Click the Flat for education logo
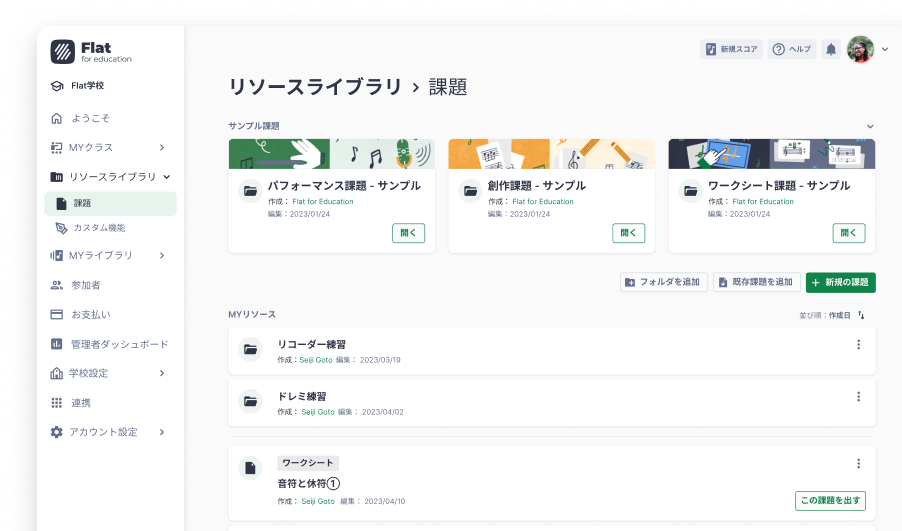902x531 pixels. (x=91, y=52)
